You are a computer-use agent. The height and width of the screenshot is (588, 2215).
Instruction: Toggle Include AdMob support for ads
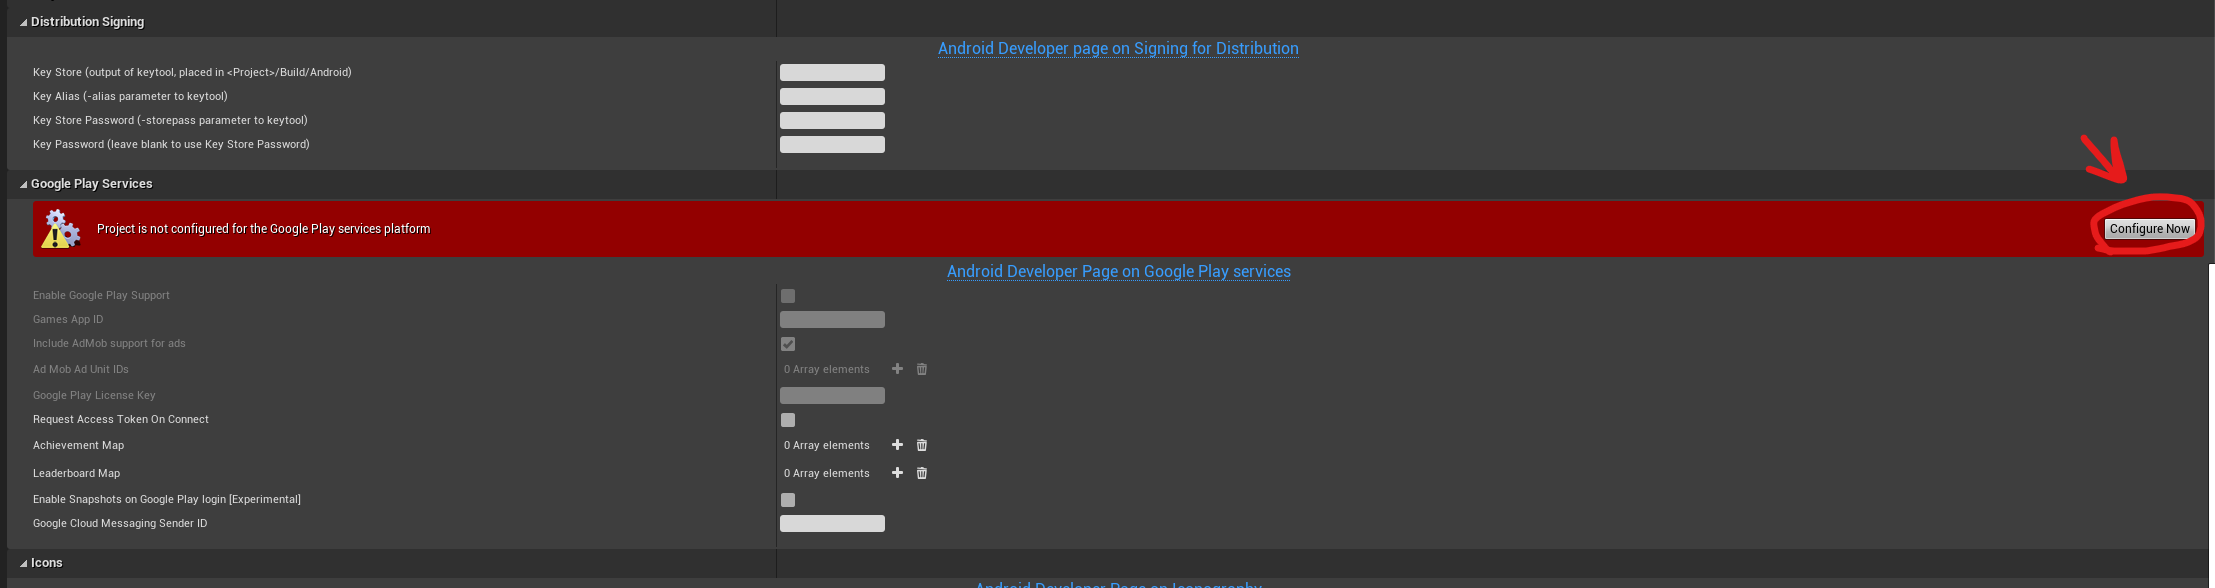(788, 344)
